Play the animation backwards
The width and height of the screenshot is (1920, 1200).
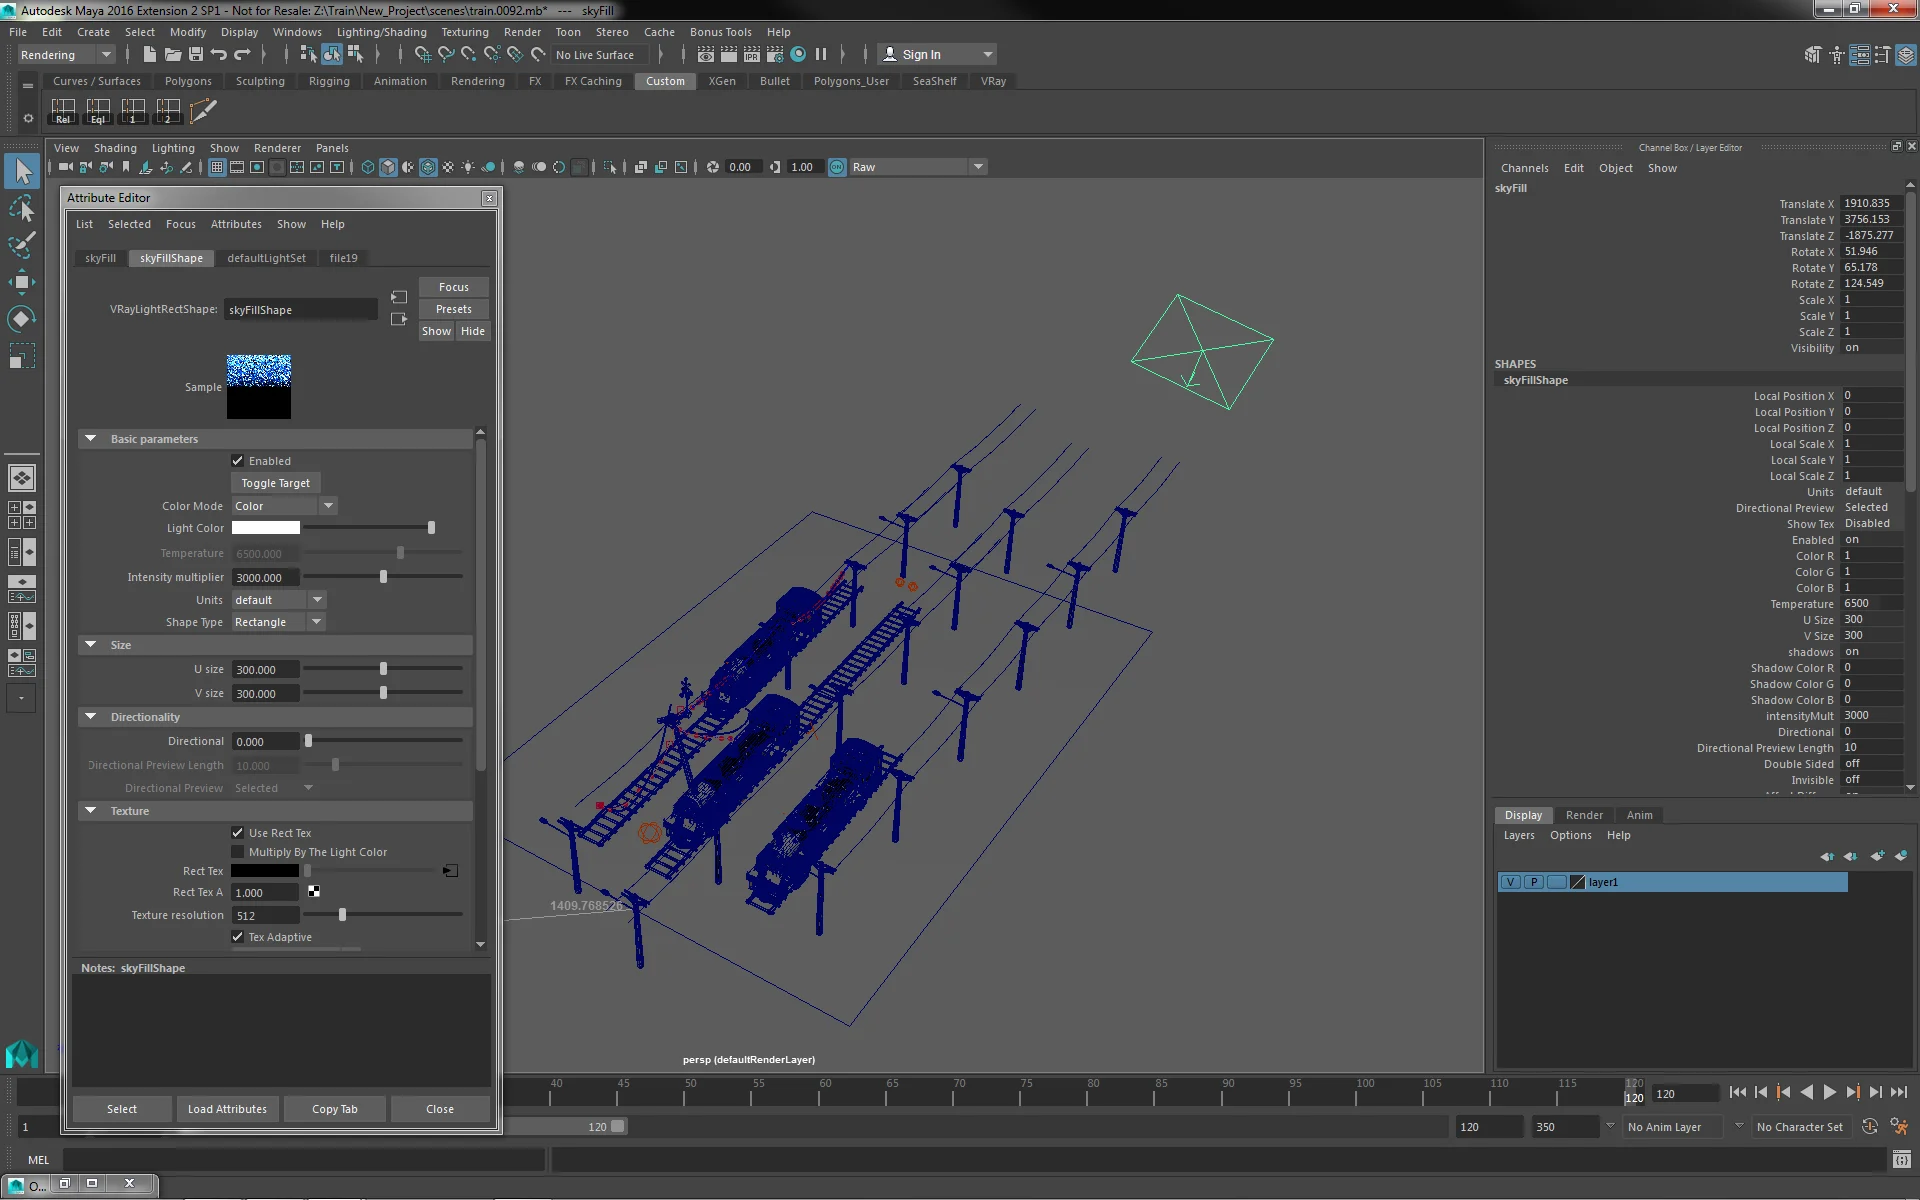(1807, 1093)
